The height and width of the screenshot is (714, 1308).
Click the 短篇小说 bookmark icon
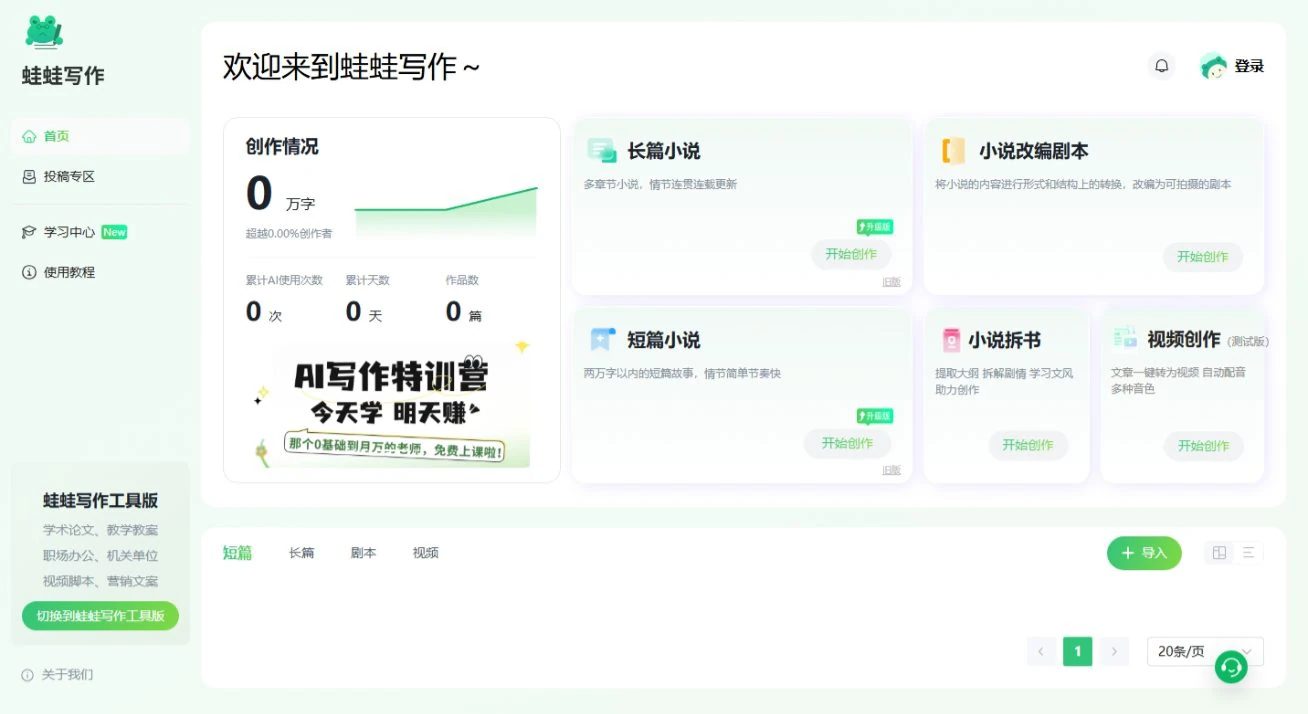(601, 340)
